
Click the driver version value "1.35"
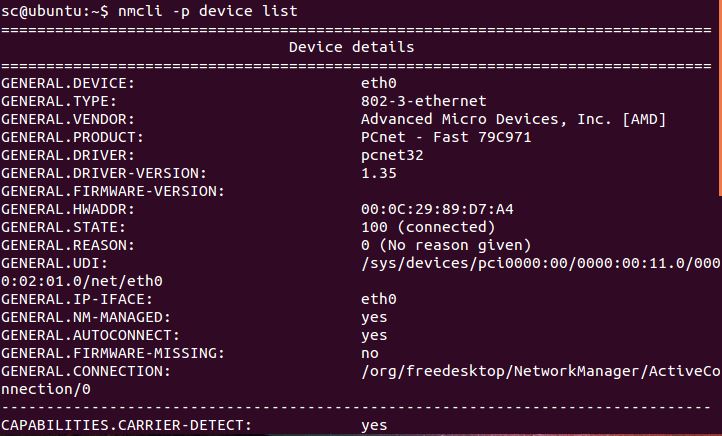click(379, 173)
